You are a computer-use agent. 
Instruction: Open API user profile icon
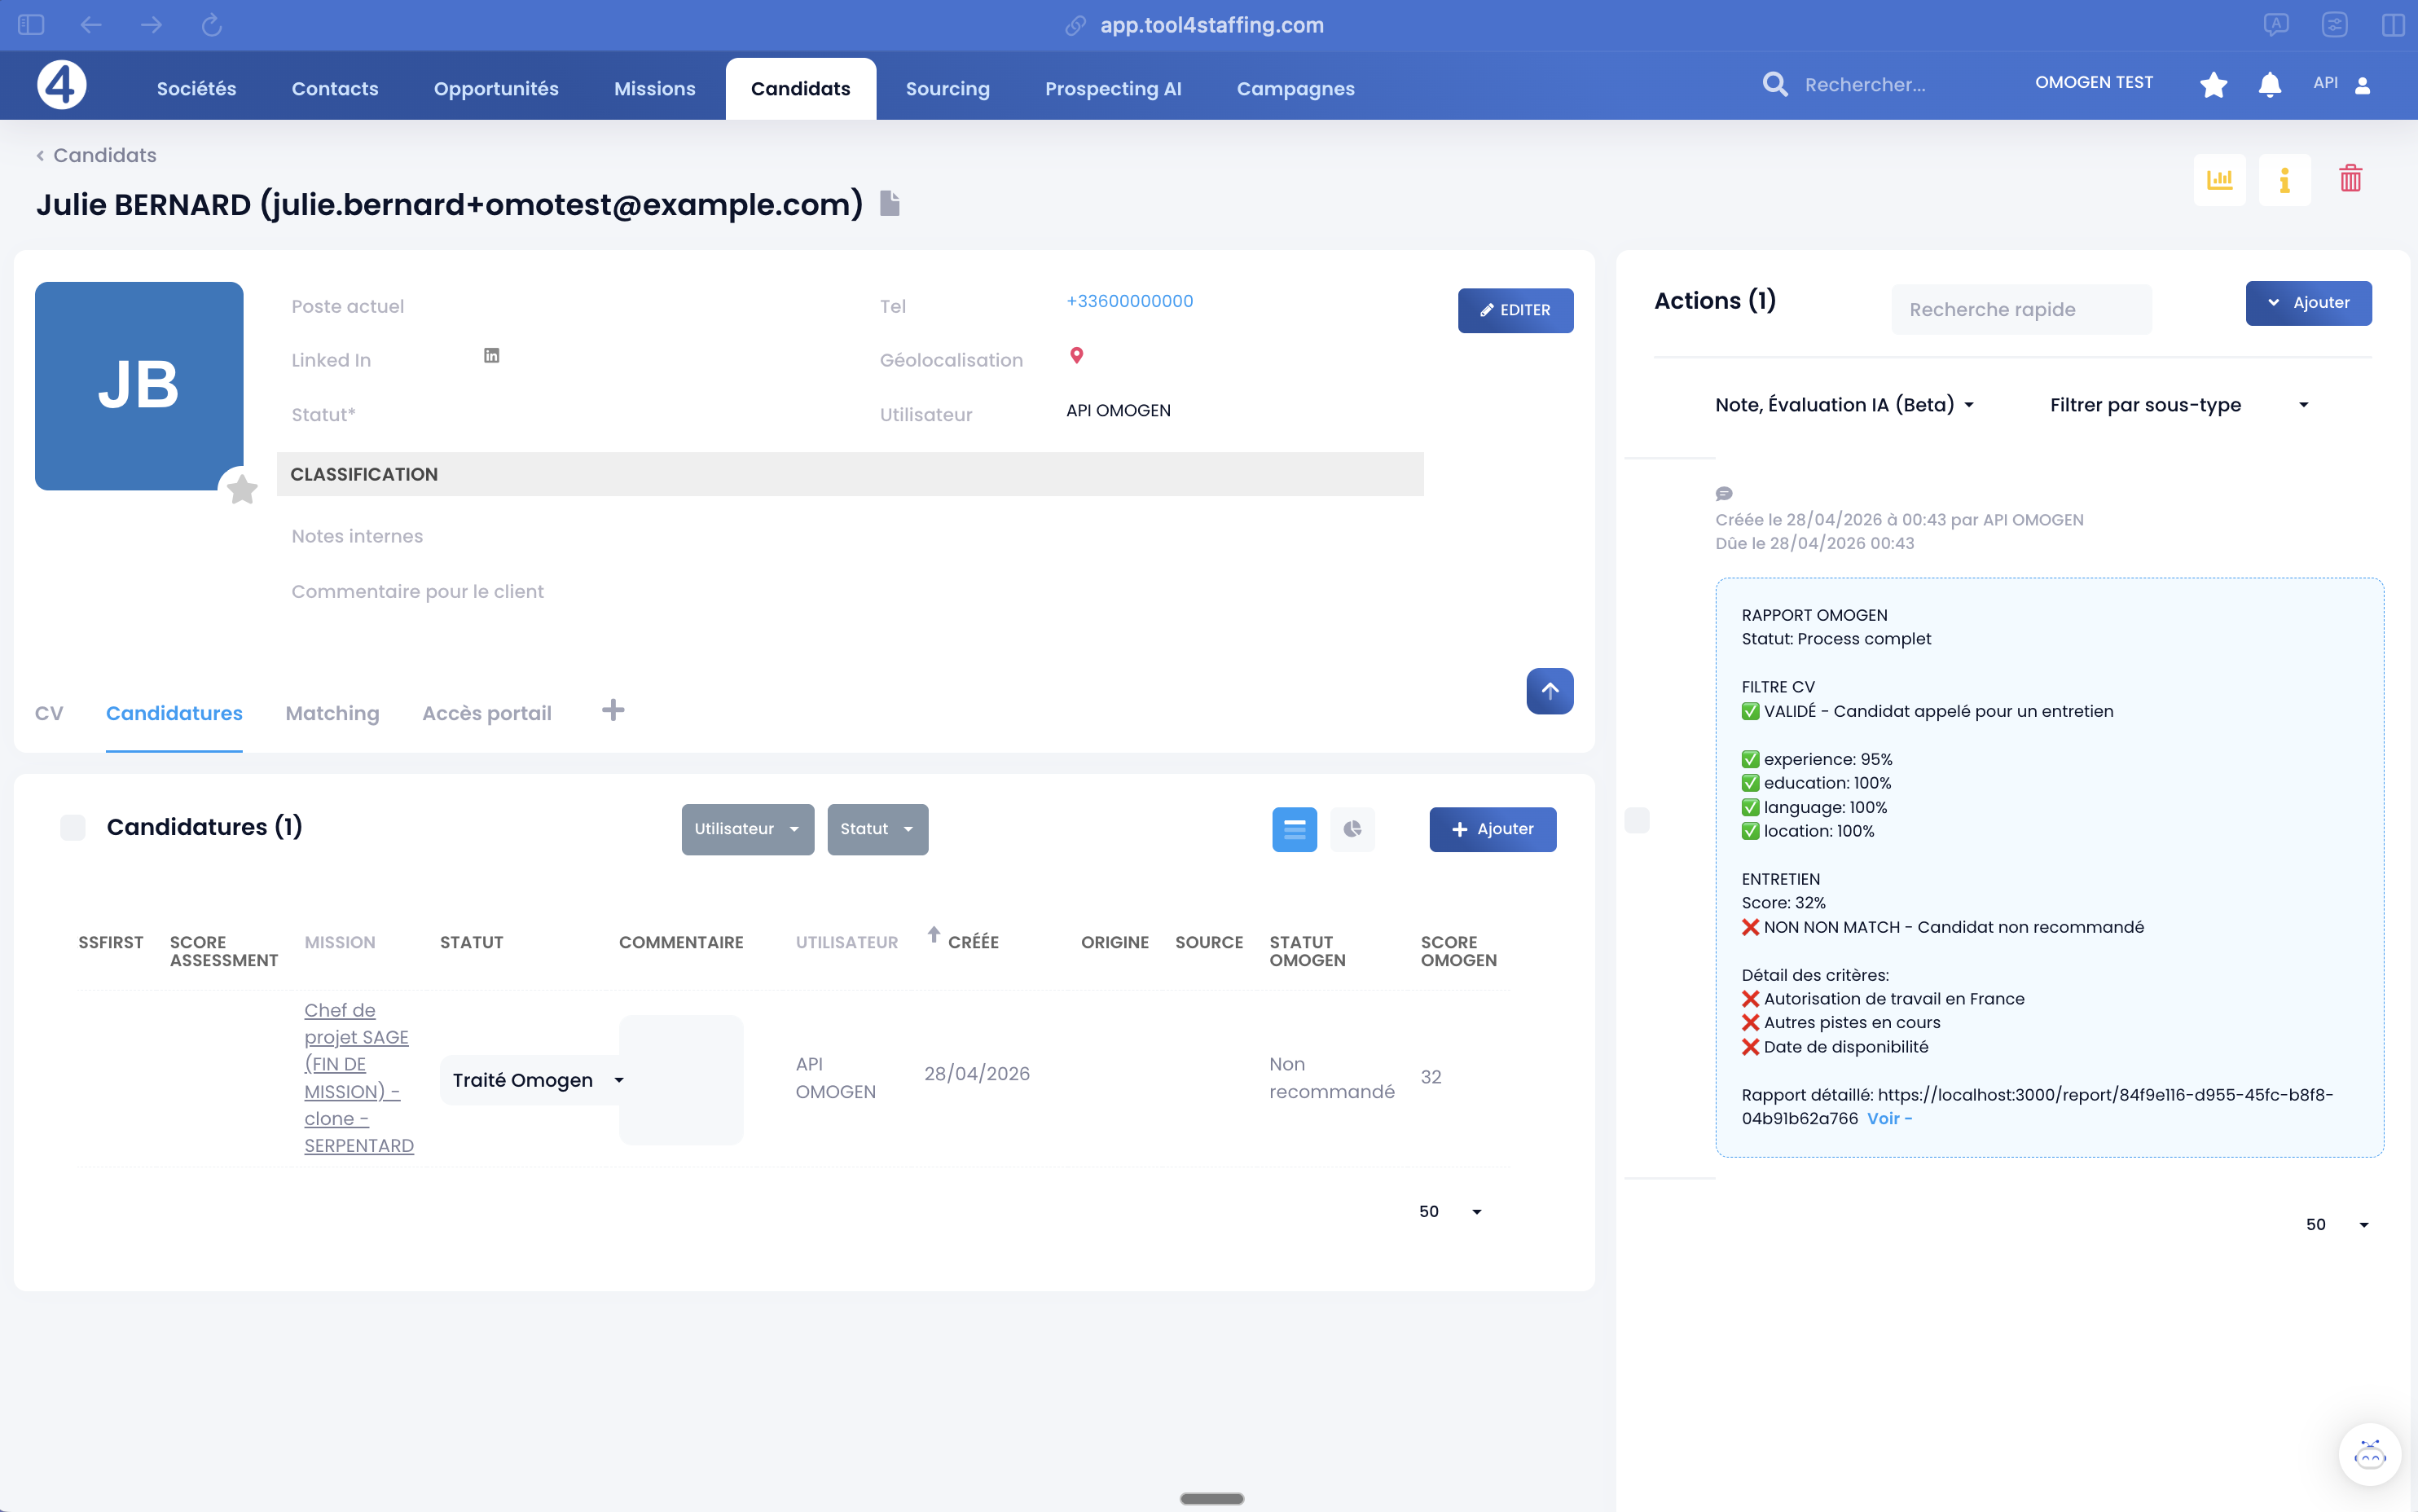click(2363, 85)
